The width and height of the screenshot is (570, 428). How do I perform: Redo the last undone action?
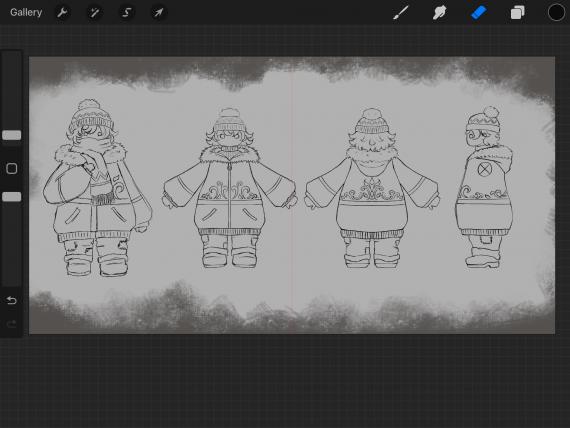12,324
